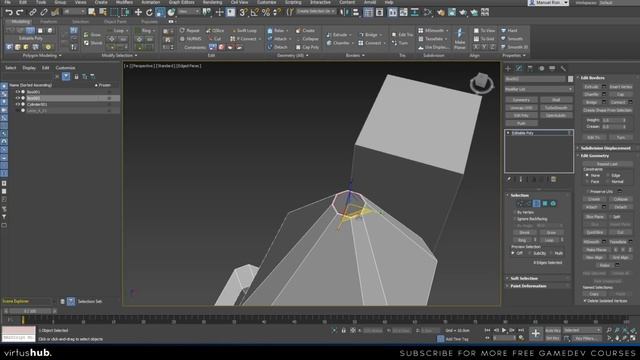Open the Modify Selection panel dropdown
640x360 pixels.
point(119,56)
